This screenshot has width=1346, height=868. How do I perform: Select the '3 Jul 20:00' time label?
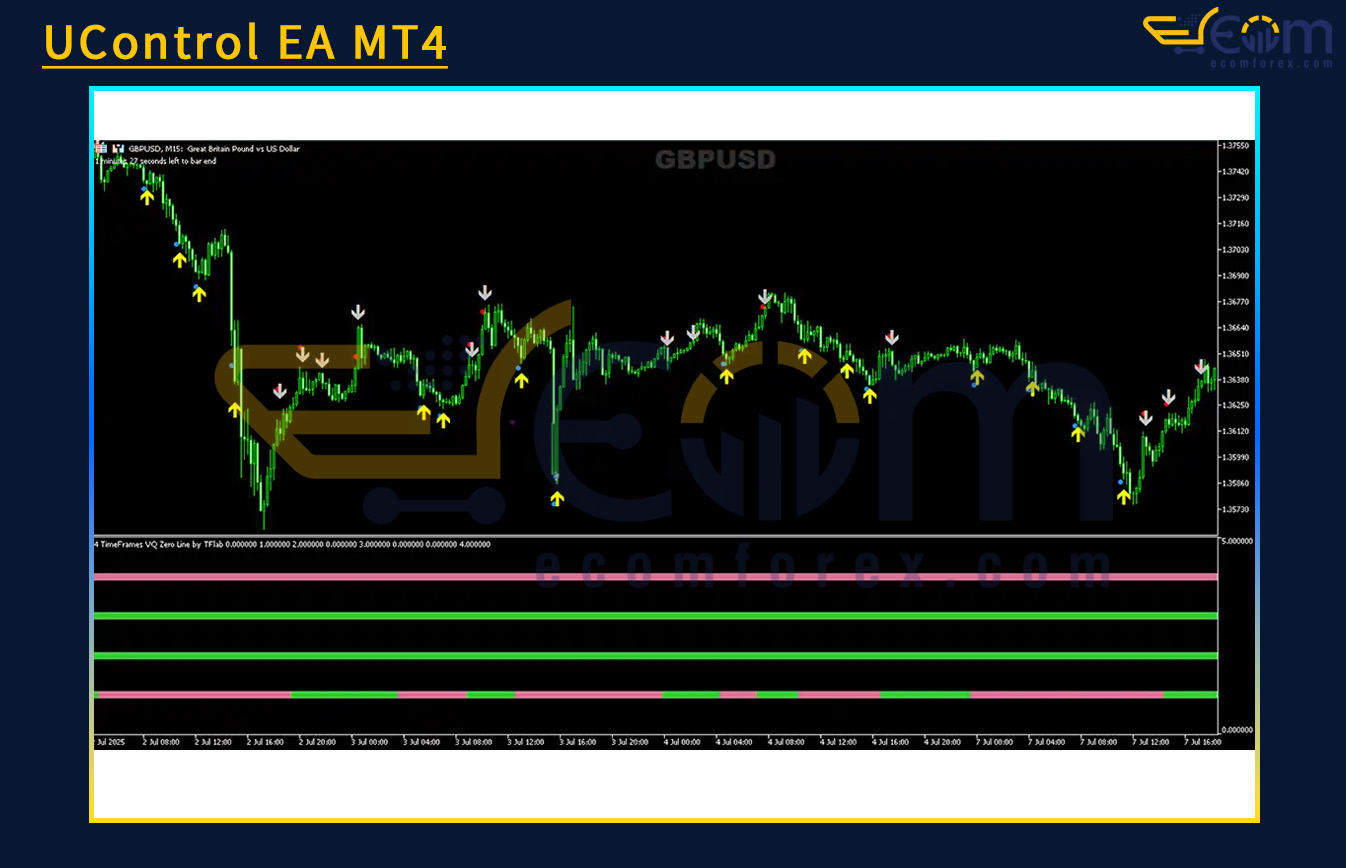coord(629,742)
